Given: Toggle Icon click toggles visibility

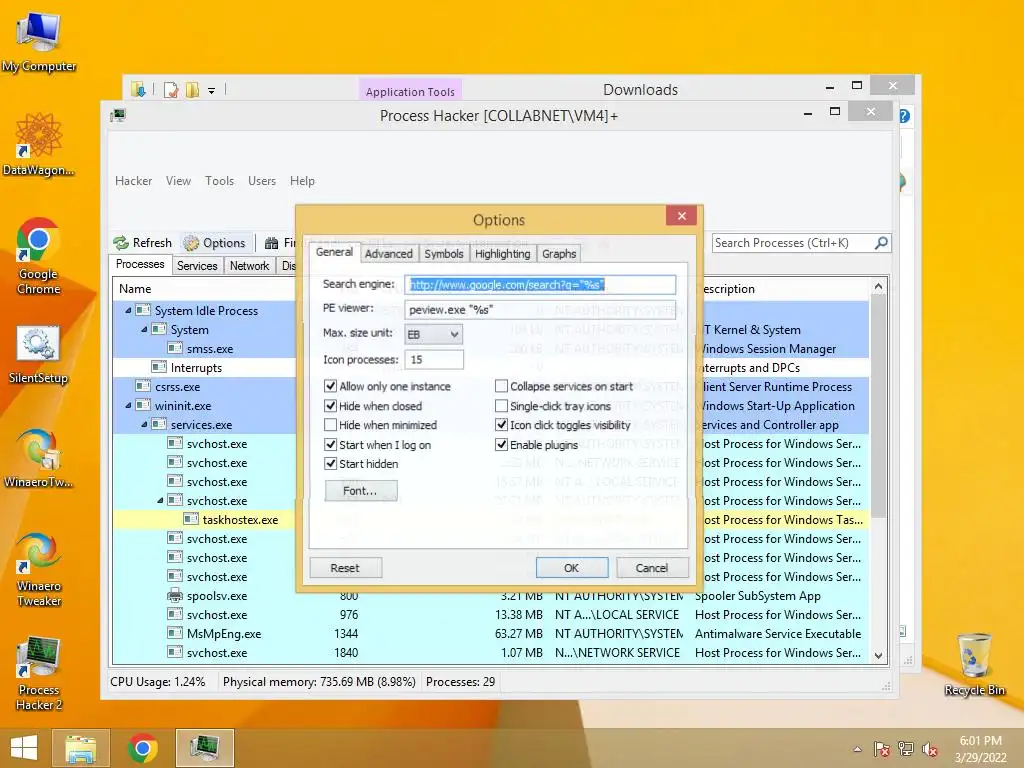Looking at the screenshot, I should coord(502,424).
